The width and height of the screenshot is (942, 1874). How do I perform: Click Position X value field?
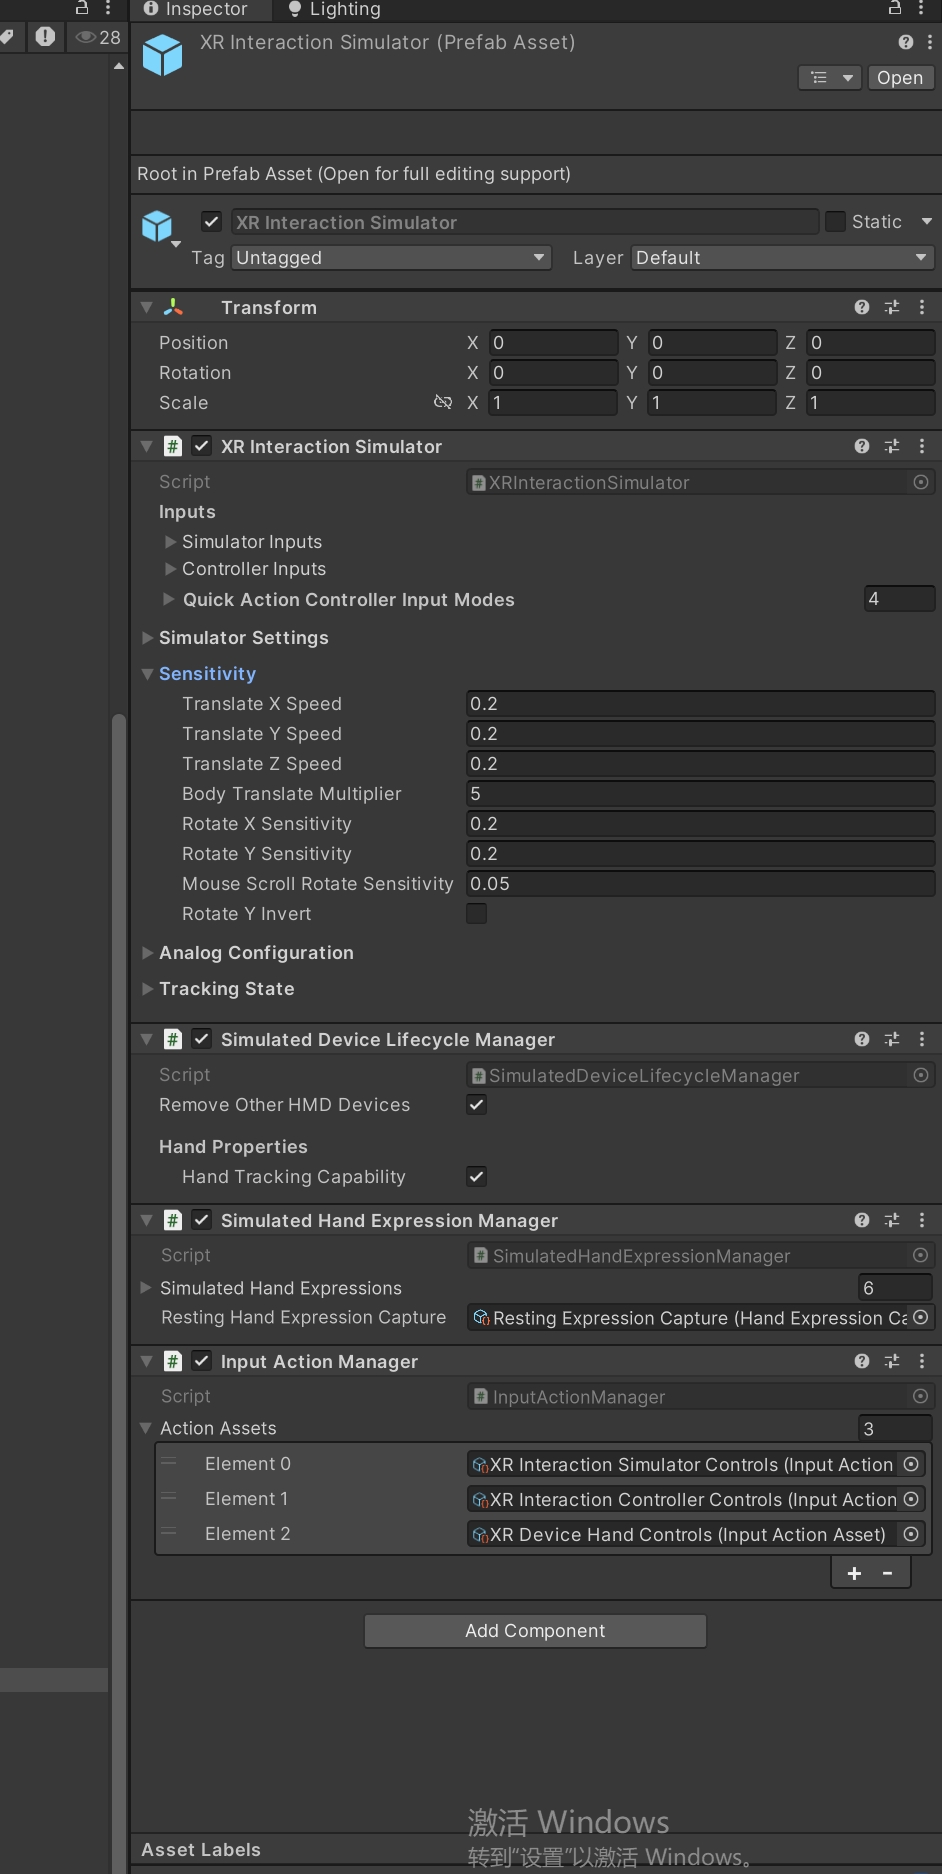[x=553, y=343]
